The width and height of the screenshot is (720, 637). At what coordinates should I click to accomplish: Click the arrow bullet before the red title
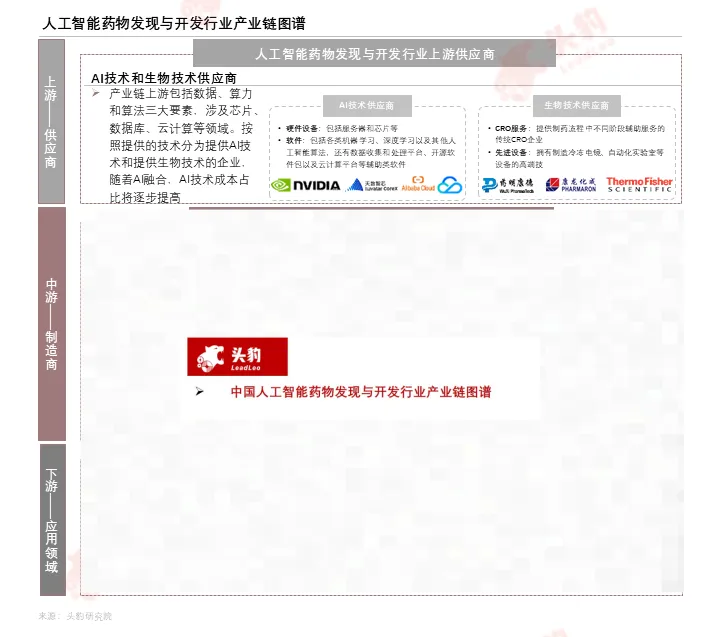(x=200, y=392)
